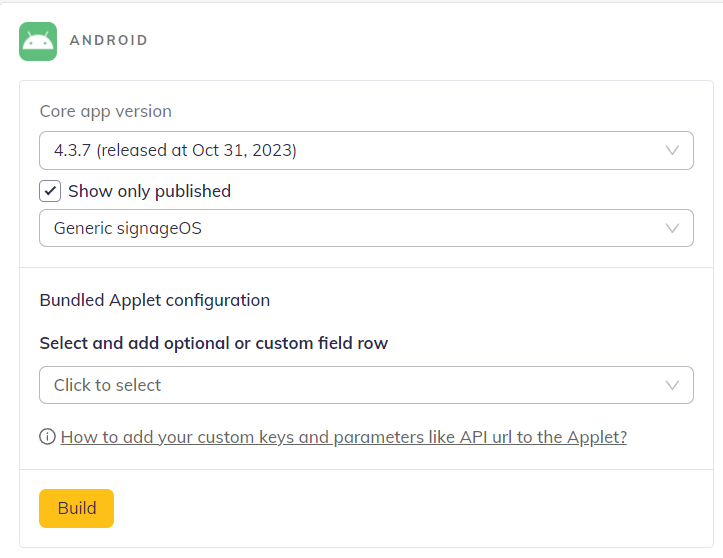Click the "Select and add optional" bold label
This screenshot has width=723, height=558.
coord(213,343)
